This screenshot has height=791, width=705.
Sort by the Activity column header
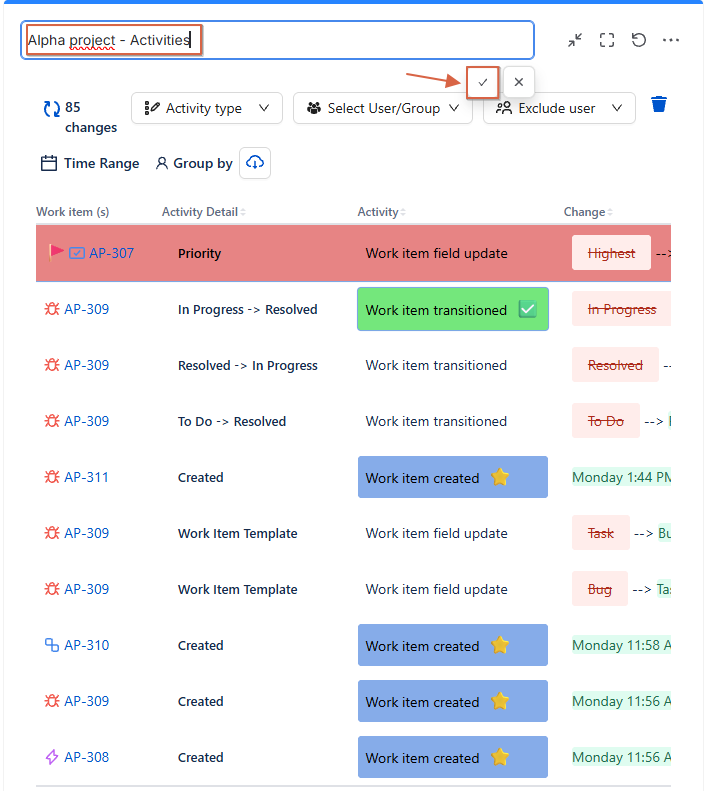click(381, 212)
